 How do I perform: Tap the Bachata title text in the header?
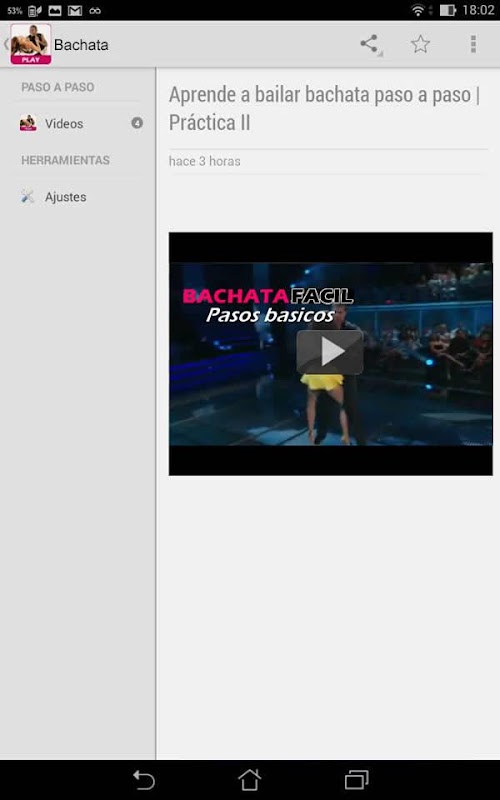click(x=81, y=45)
